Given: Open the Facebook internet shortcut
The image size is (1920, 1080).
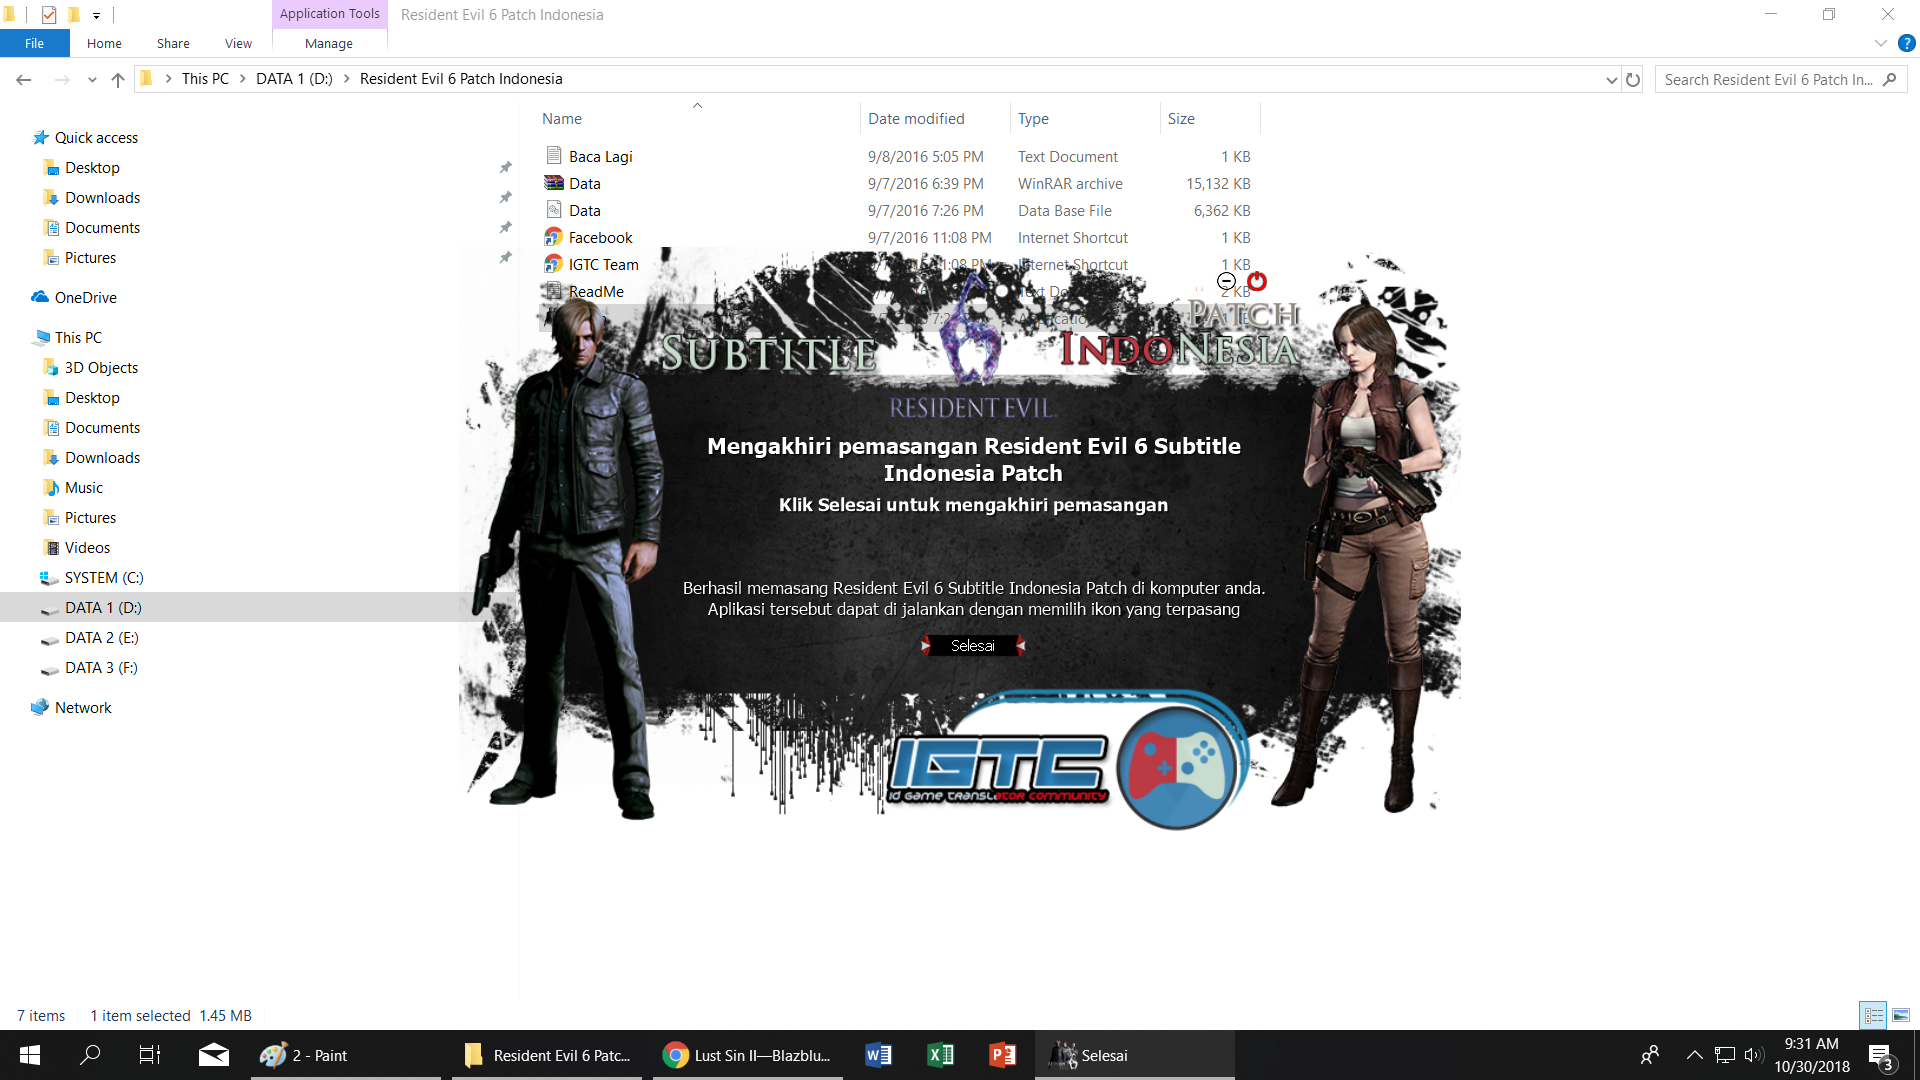Looking at the screenshot, I should [600, 238].
